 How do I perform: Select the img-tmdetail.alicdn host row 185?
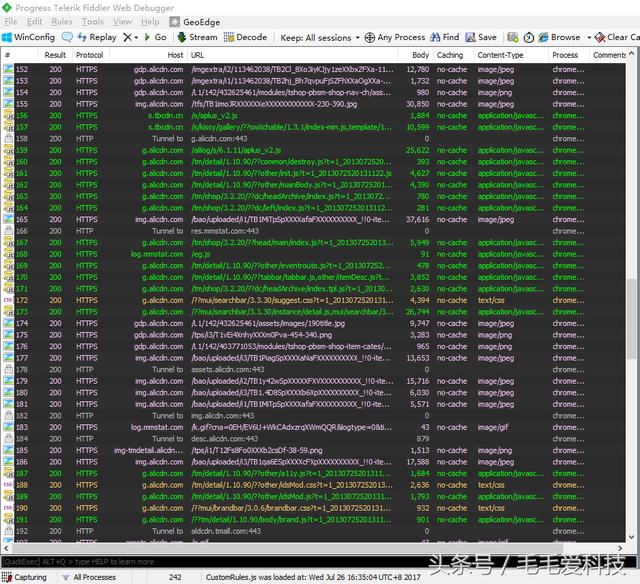click(x=313, y=450)
